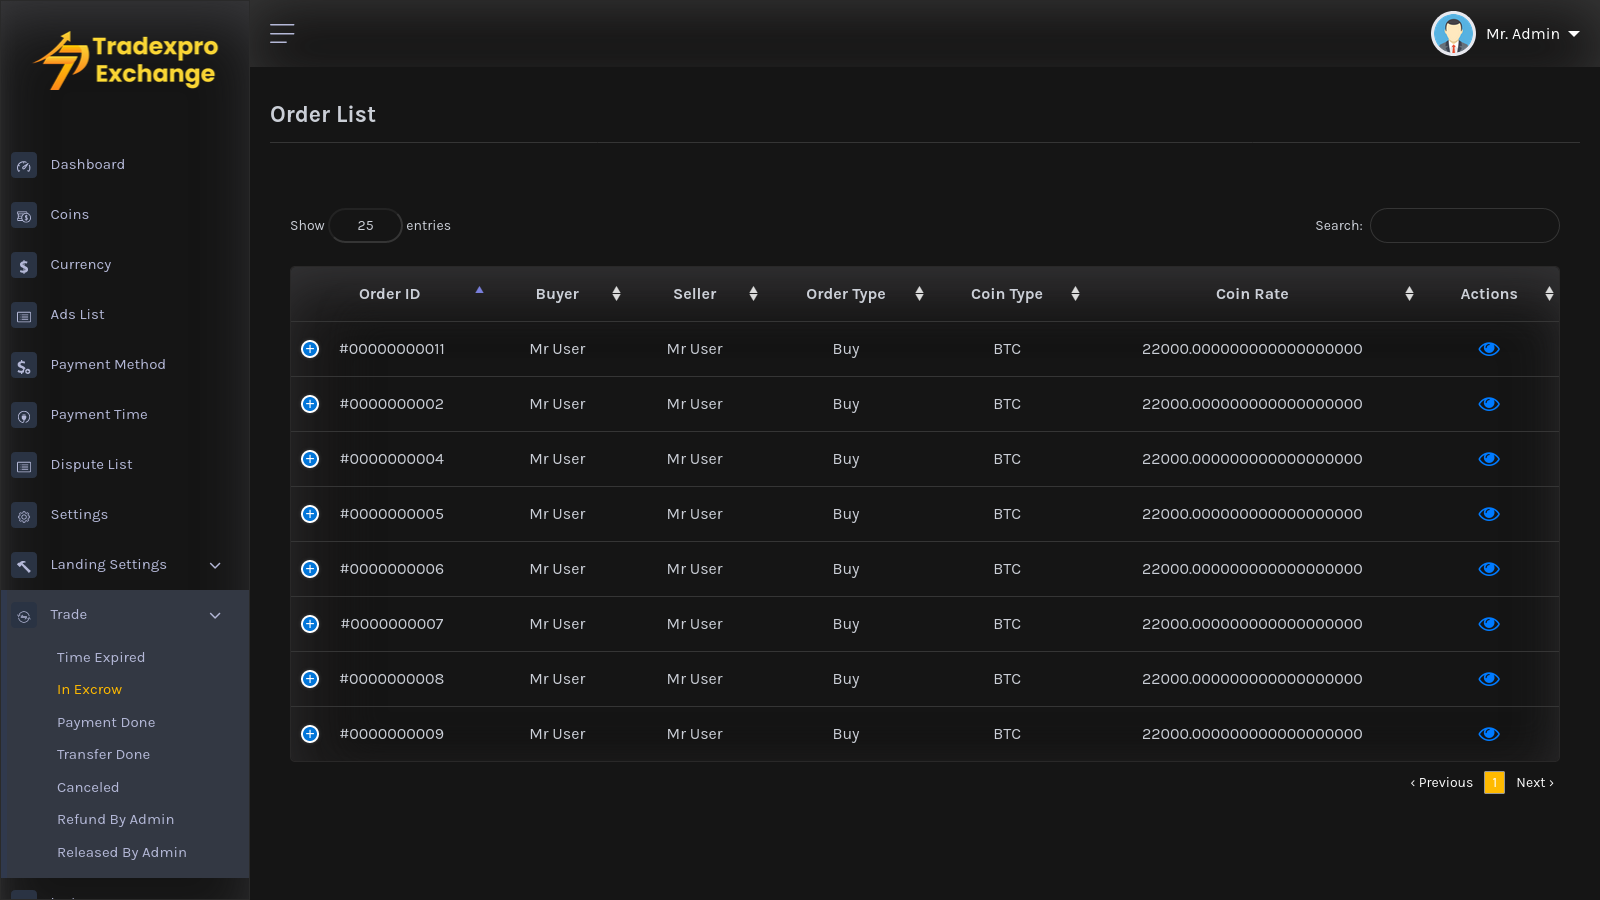Click the Dashboard sidebar icon
Viewport: 1600px width, 900px height.
tap(24, 165)
